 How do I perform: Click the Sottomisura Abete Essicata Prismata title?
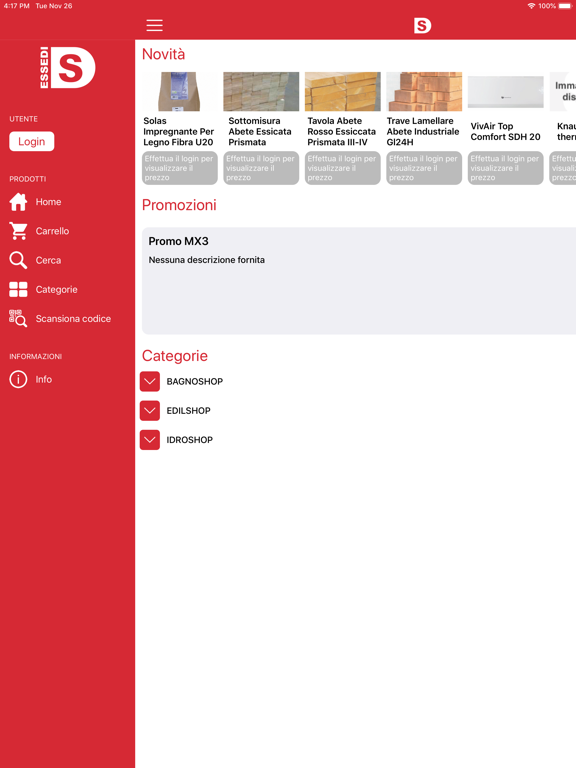[x=260, y=131]
